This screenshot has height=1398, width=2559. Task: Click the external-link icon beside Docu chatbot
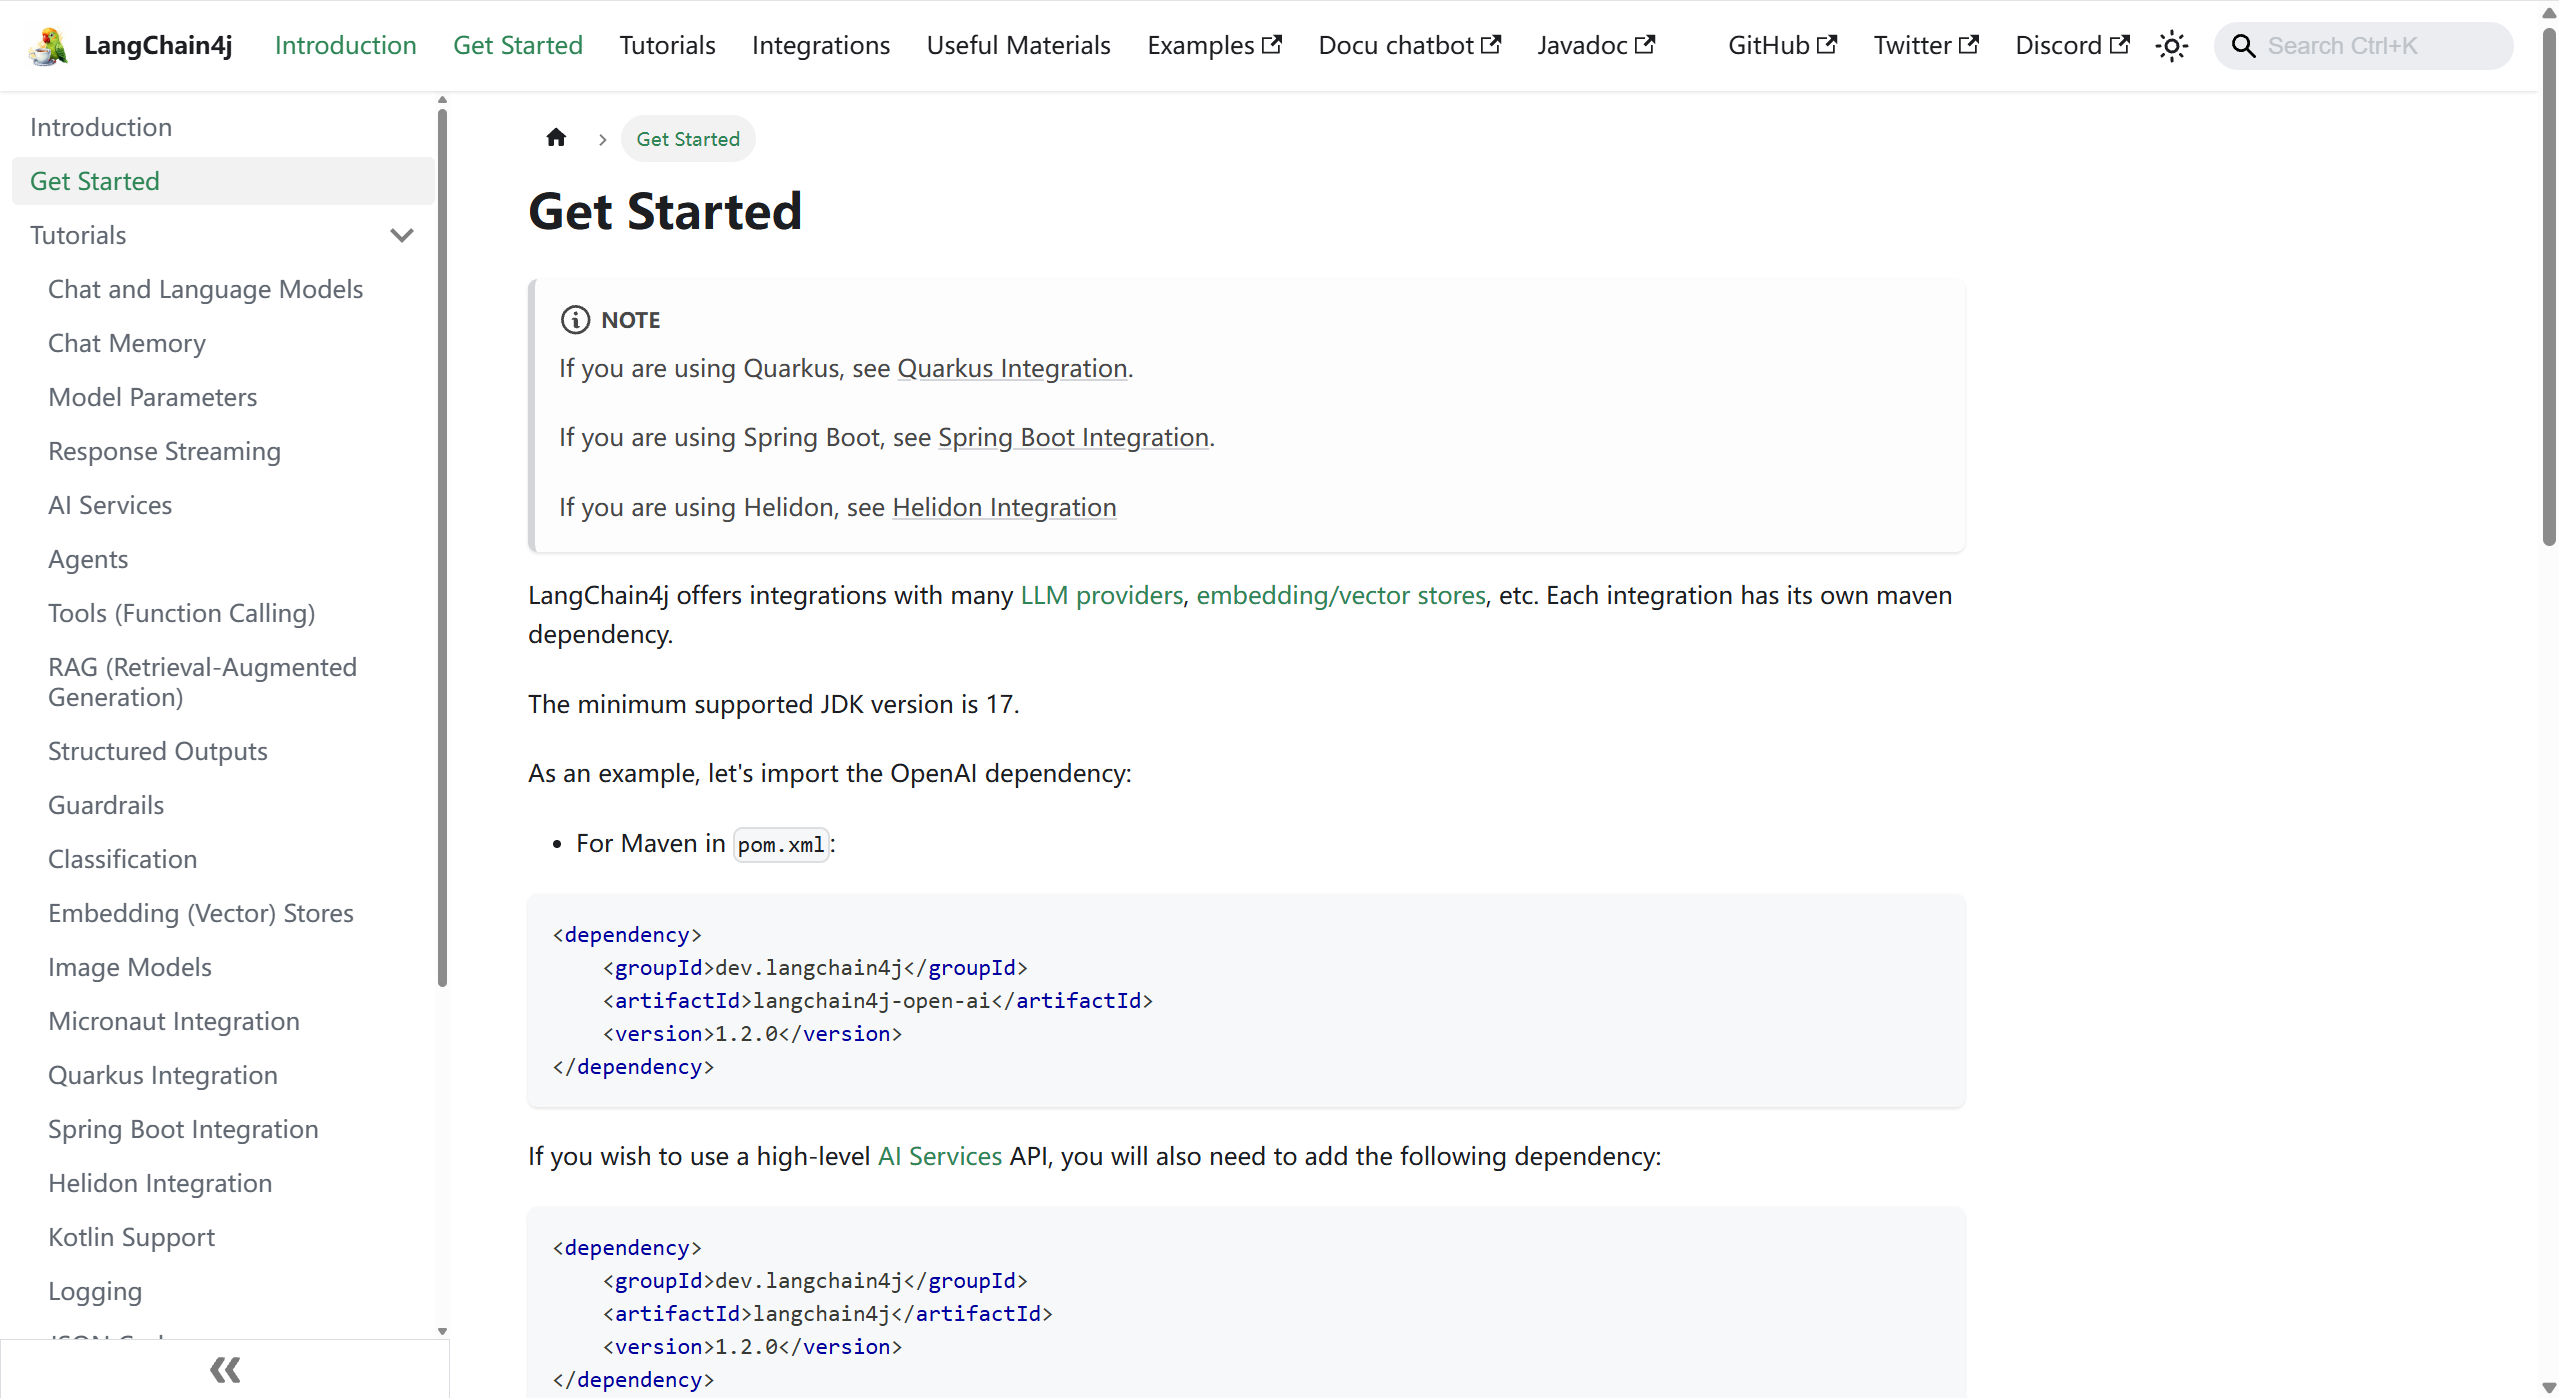click(1491, 45)
